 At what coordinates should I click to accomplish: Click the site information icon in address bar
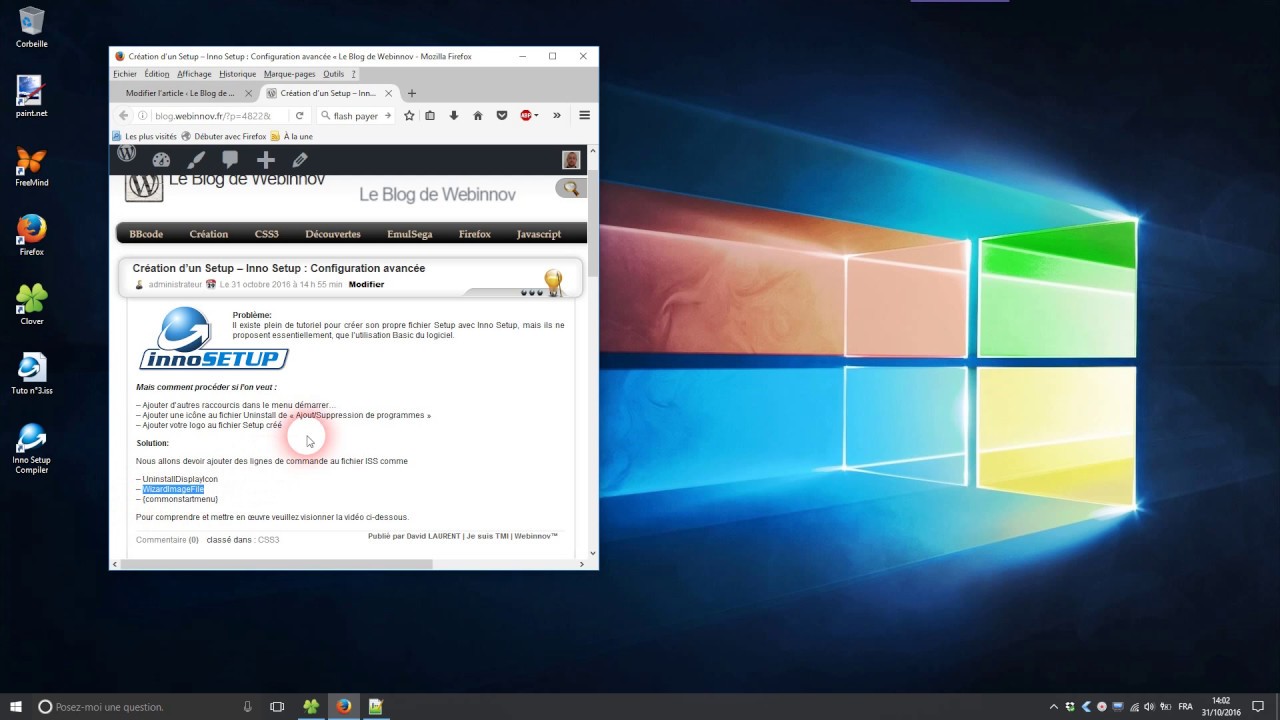pos(143,116)
